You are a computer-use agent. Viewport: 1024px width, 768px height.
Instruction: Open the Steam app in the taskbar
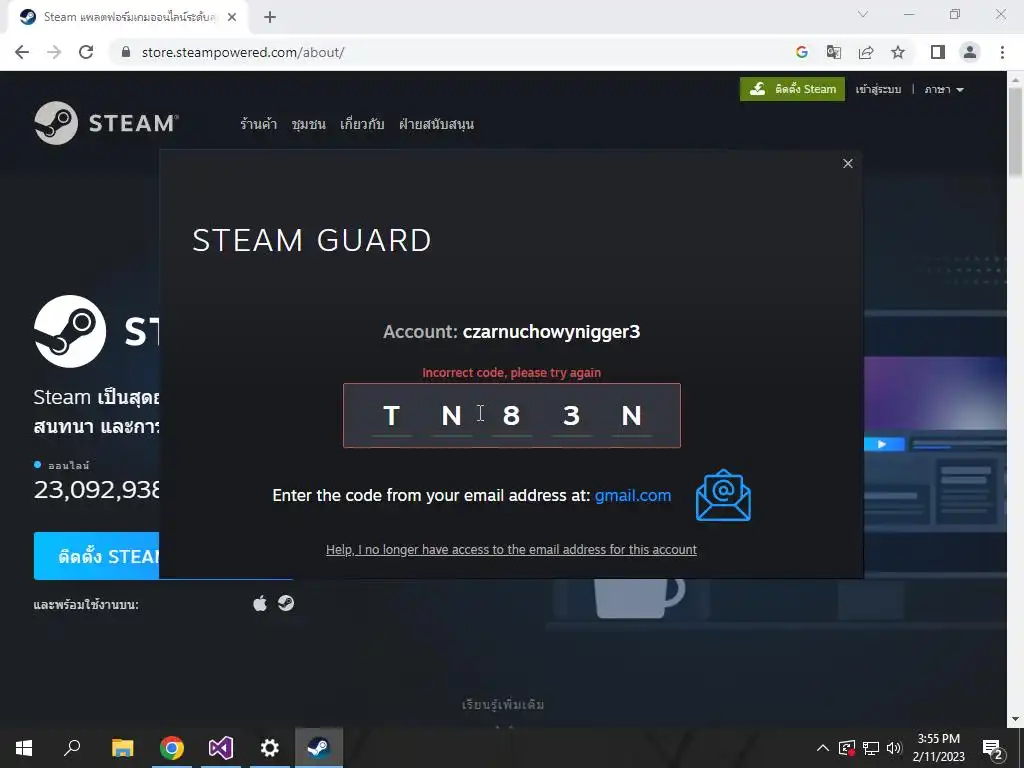pyautogui.click(x=319, y=748)
